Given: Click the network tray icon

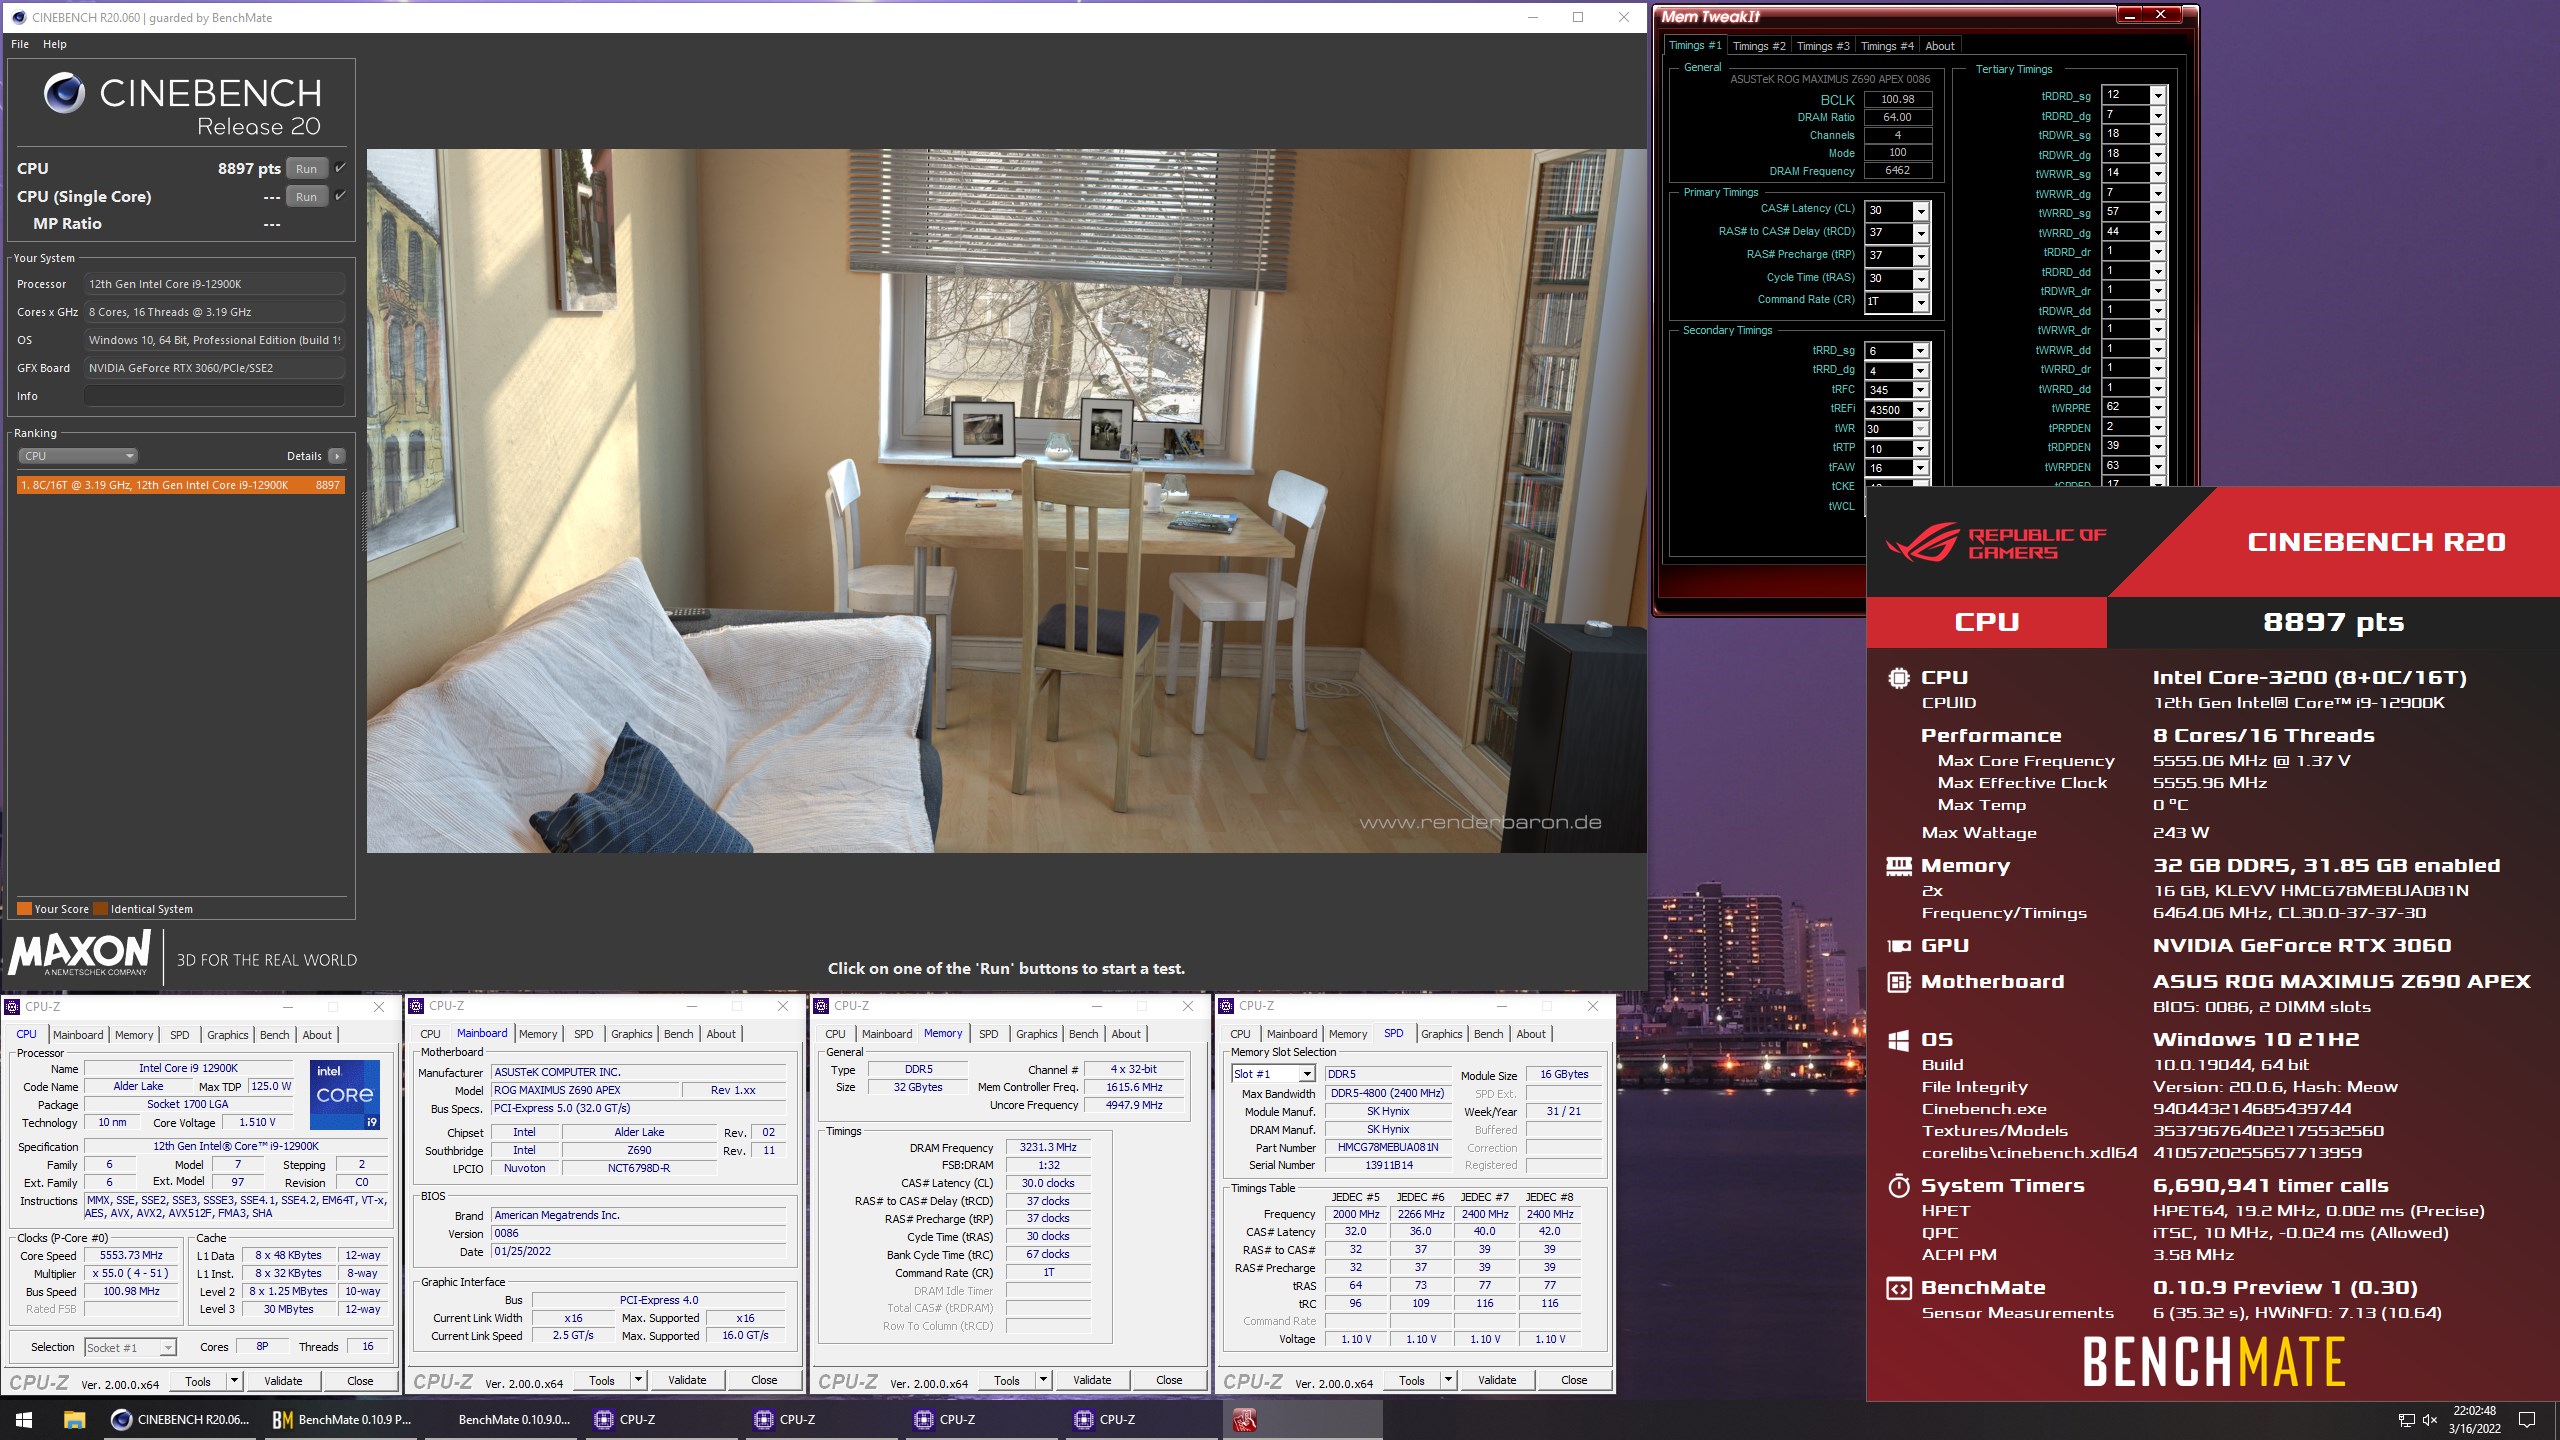Looking at the screenshot, I should 2406,1419.
